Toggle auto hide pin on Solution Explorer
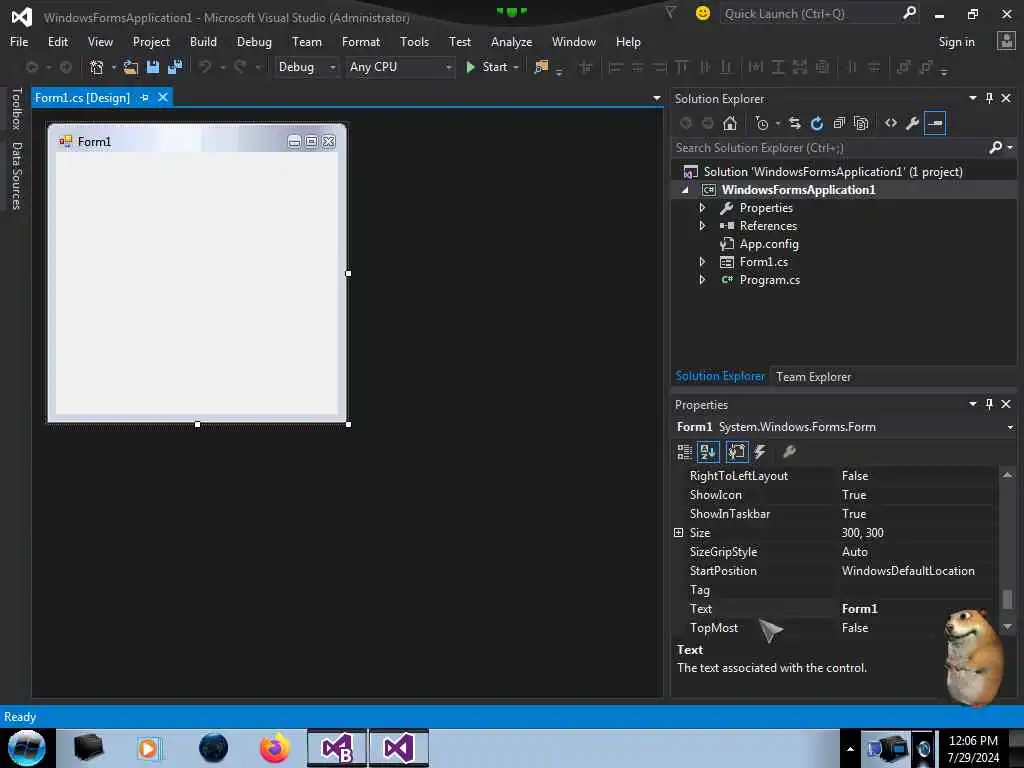Image resolution: width=1024 pixels, height=768 pixels. (x=989, y=98)
